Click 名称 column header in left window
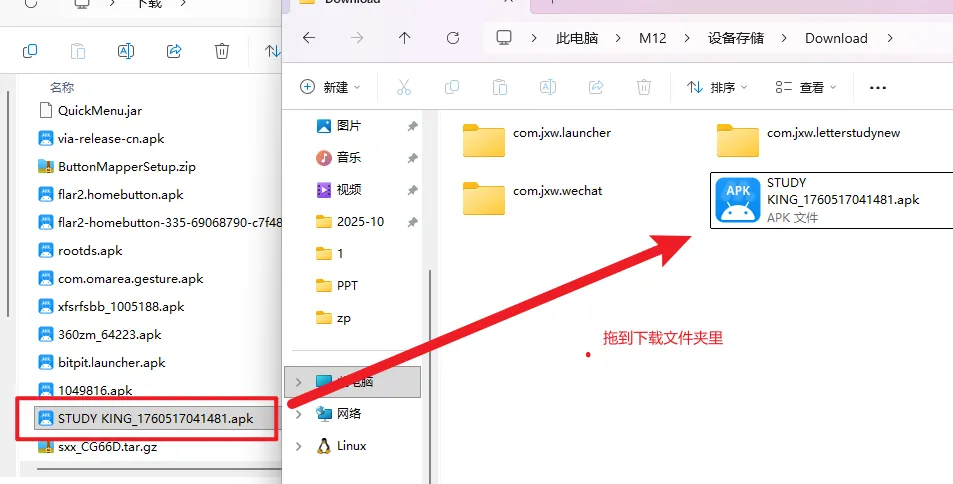The width and height of the screenshot is (953, 484). [62, 88]
